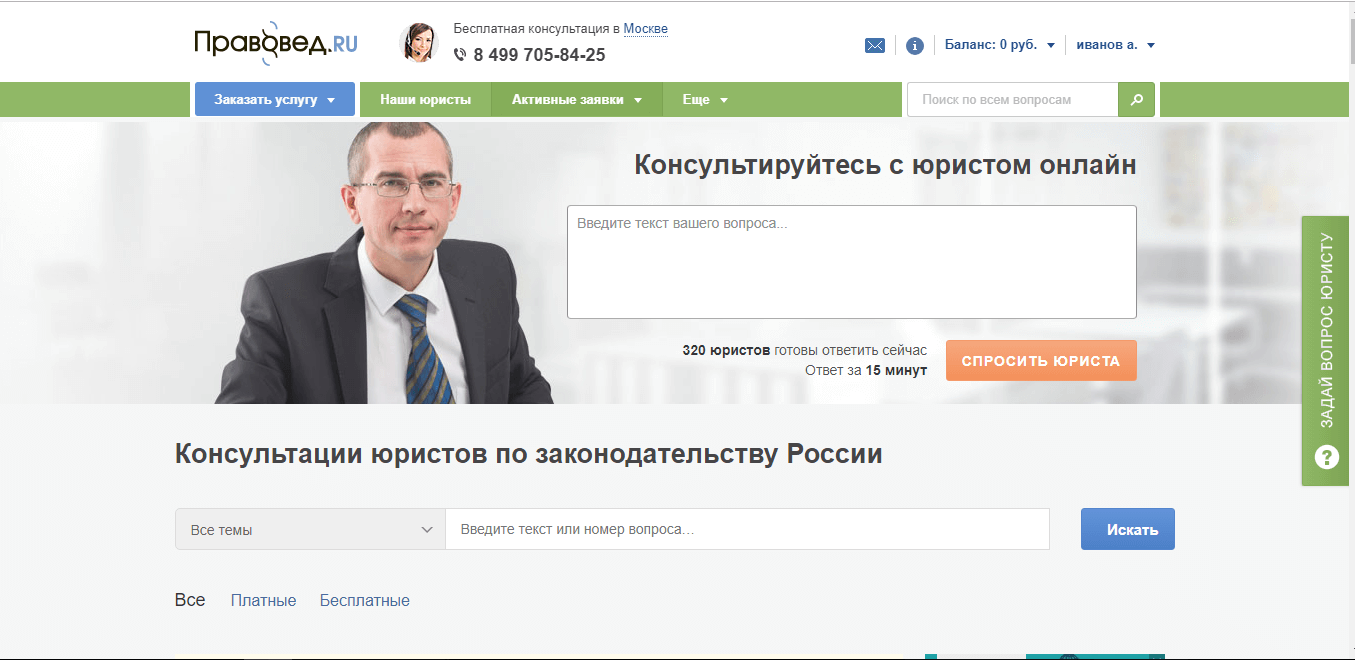Screen dimensions: 1355x660
Task: Expand the «Баланс: 0 руб.» menu
Action: coord(999,45)
